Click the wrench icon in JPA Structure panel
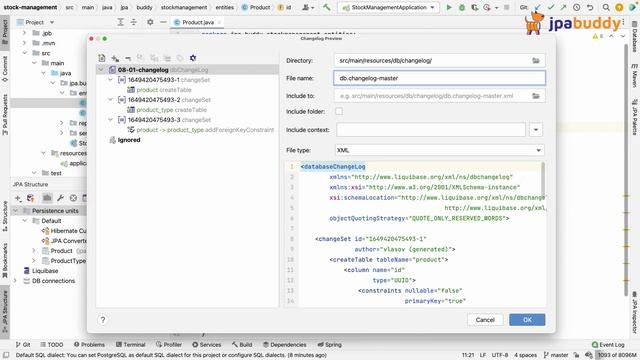Image resolution: width=640 pixels, height=360 pixels. point(60,198)
